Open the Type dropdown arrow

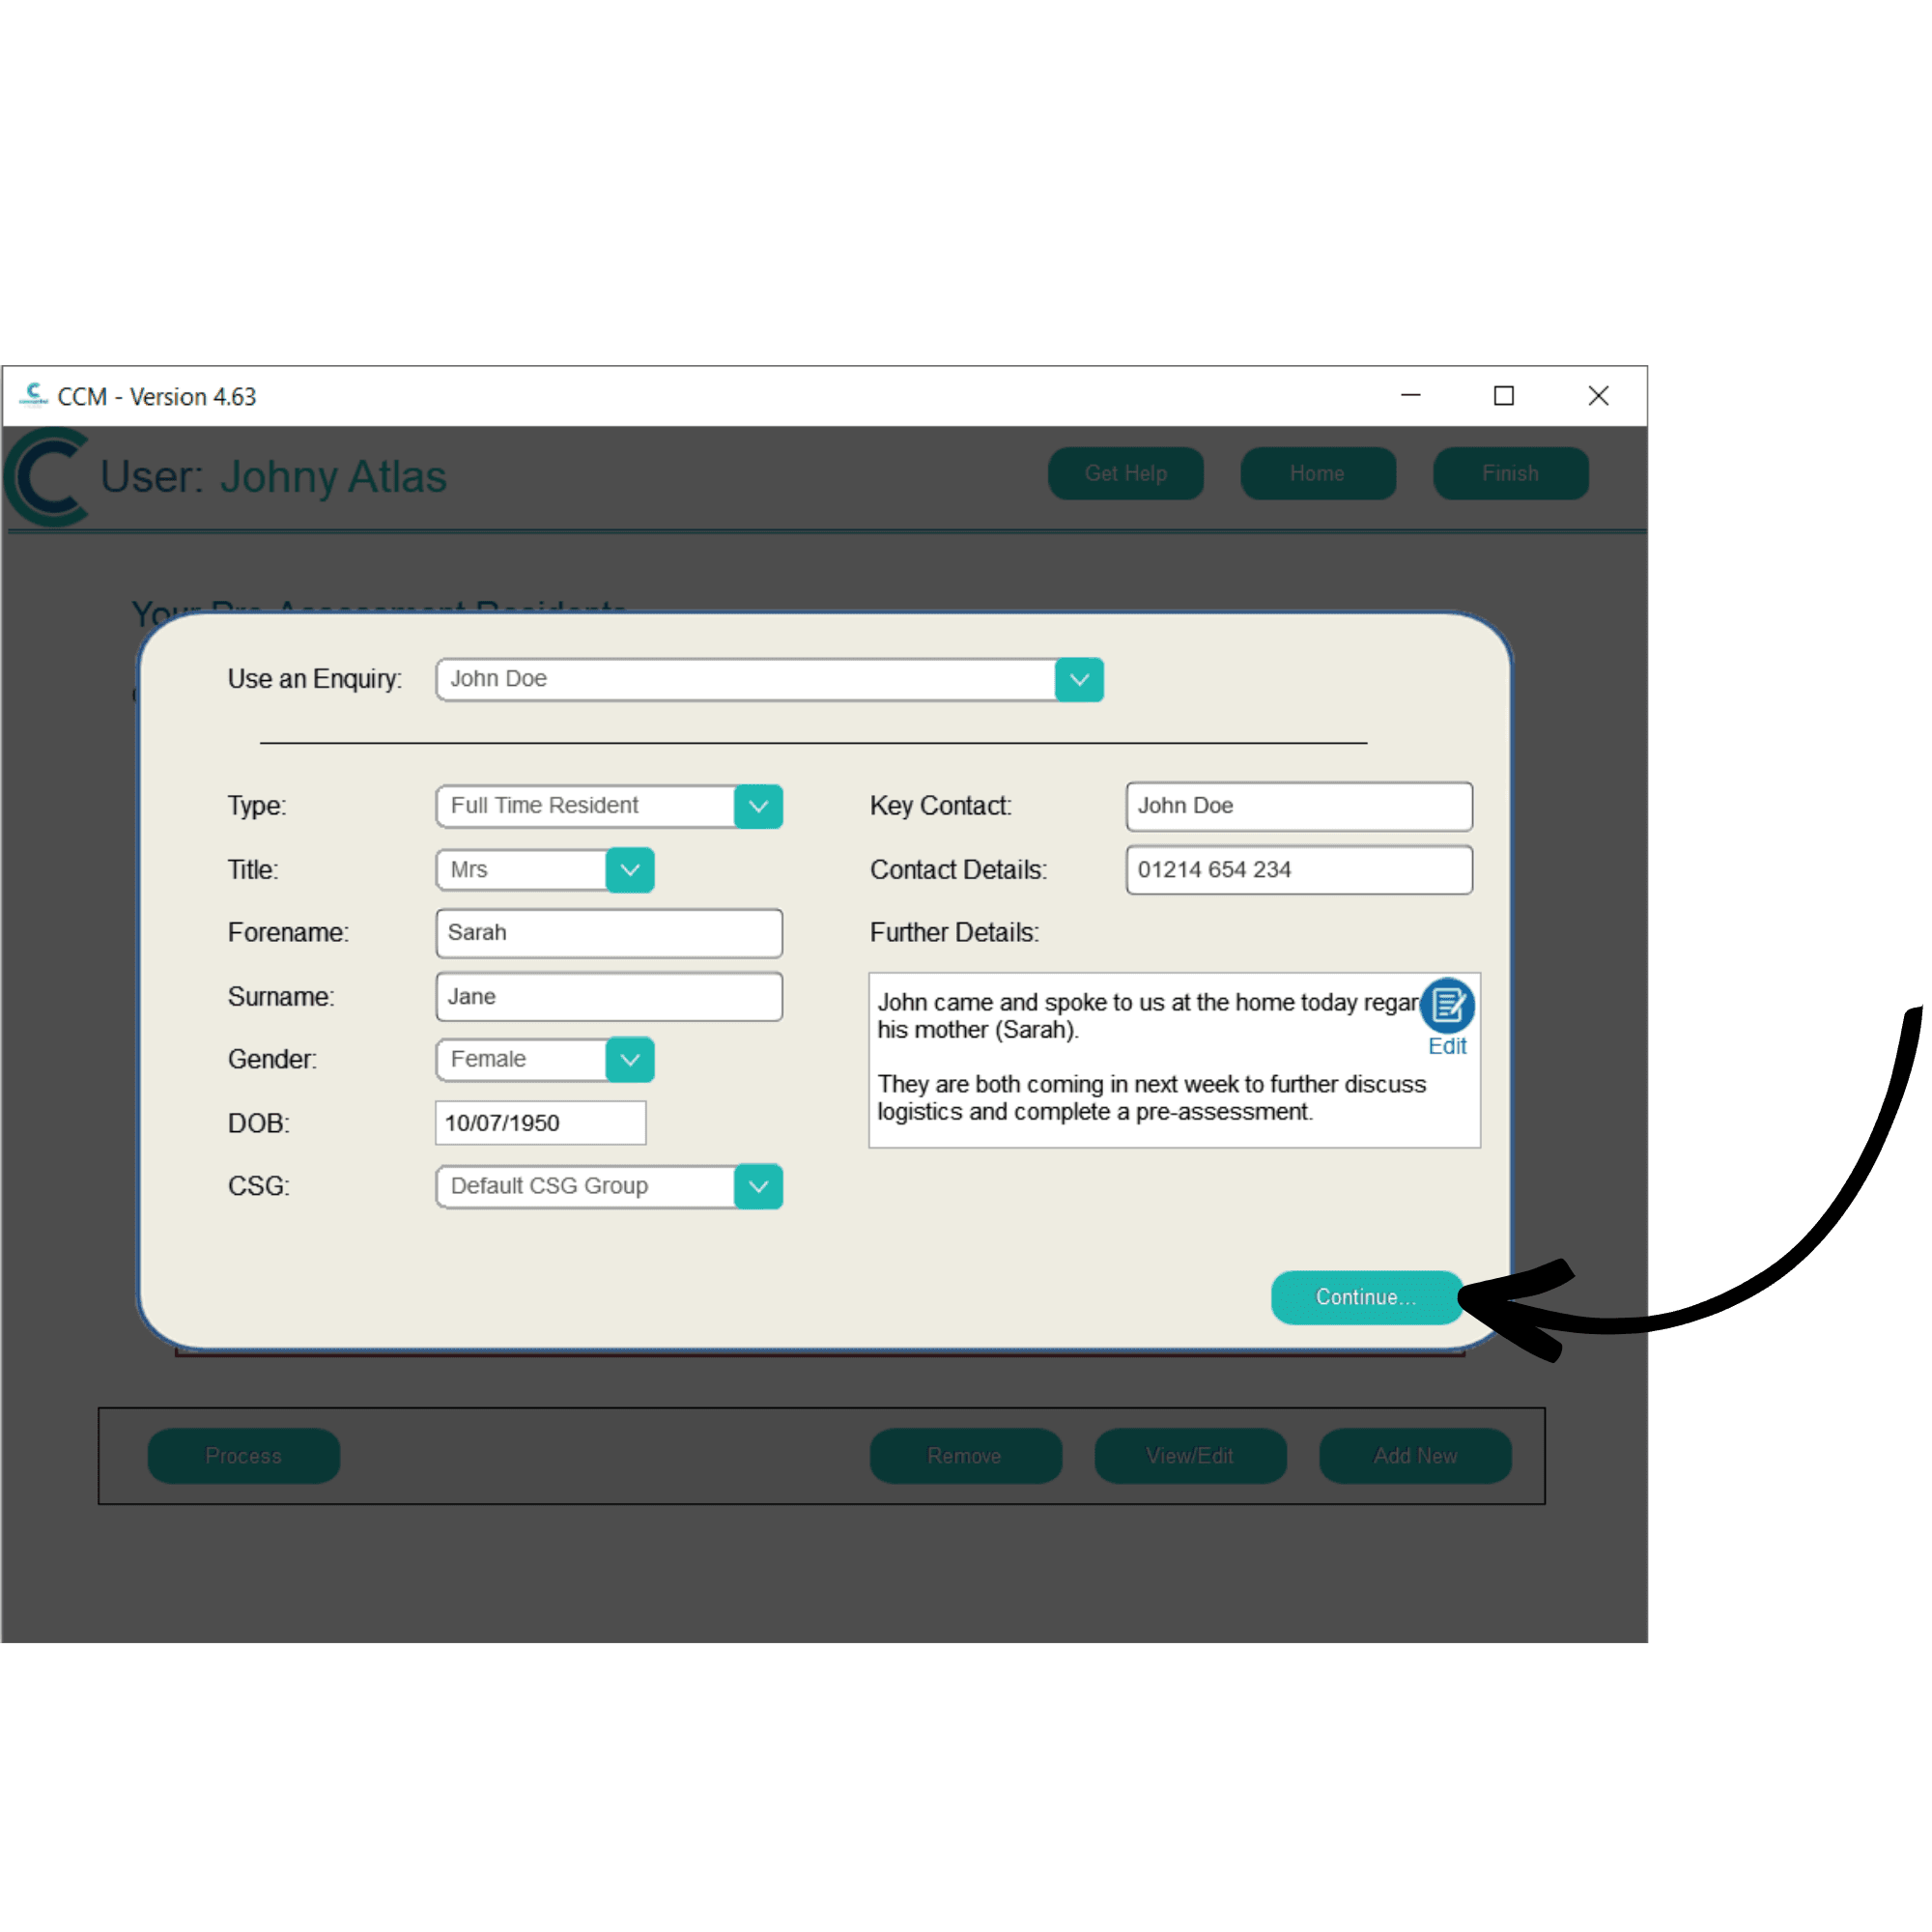point(758,806)
